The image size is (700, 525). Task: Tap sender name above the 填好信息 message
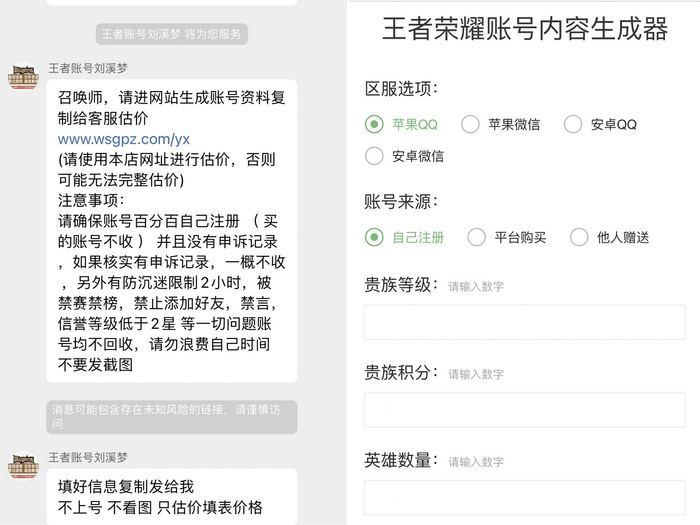coord(88,457)
